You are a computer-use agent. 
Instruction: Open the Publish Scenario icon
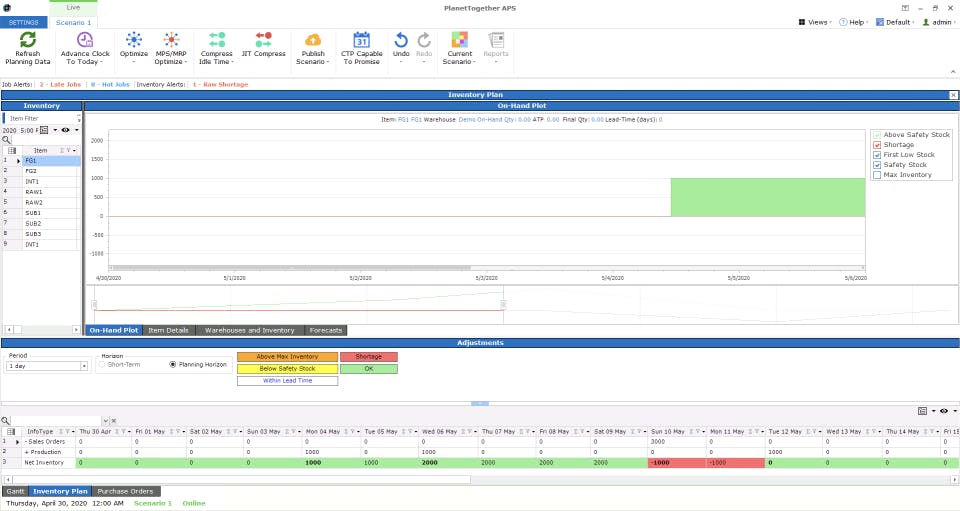click(x=313, y=40)
